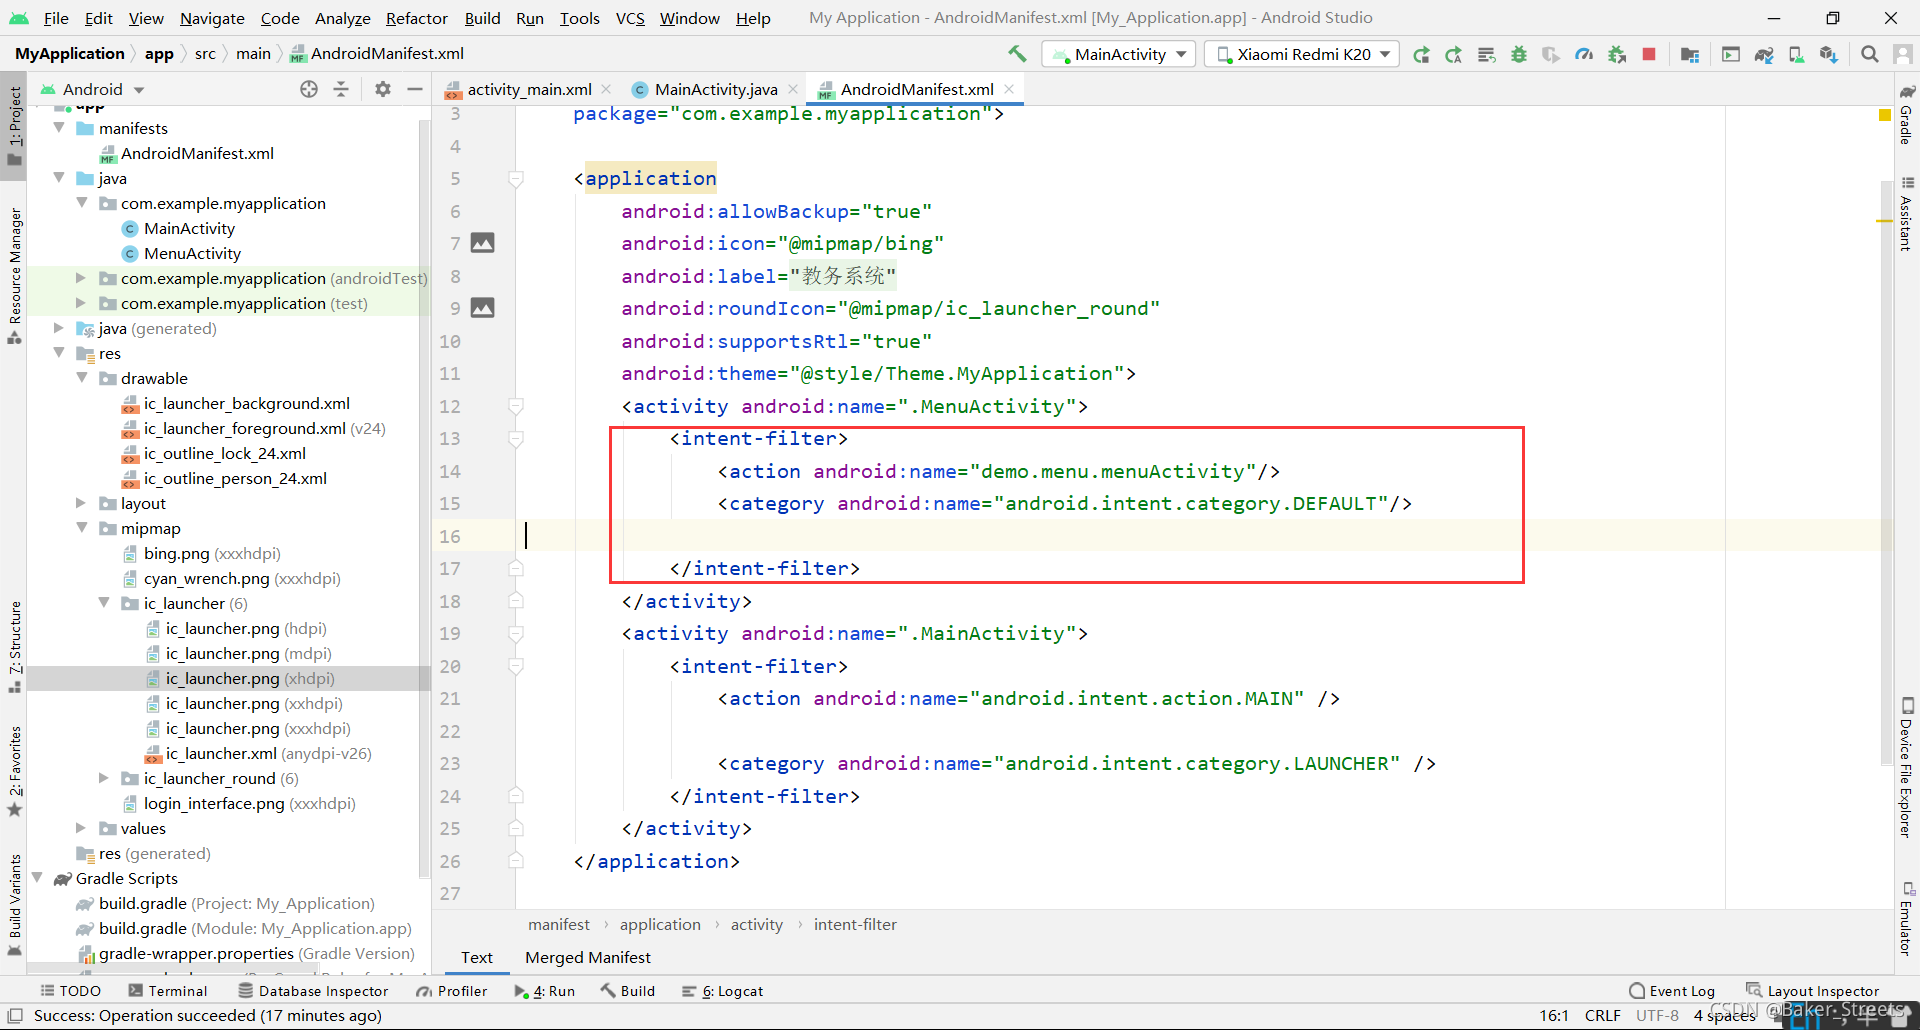Click the user account avatar icon
This screenshot has height=1030, width=1920.
pos(1902,54)
